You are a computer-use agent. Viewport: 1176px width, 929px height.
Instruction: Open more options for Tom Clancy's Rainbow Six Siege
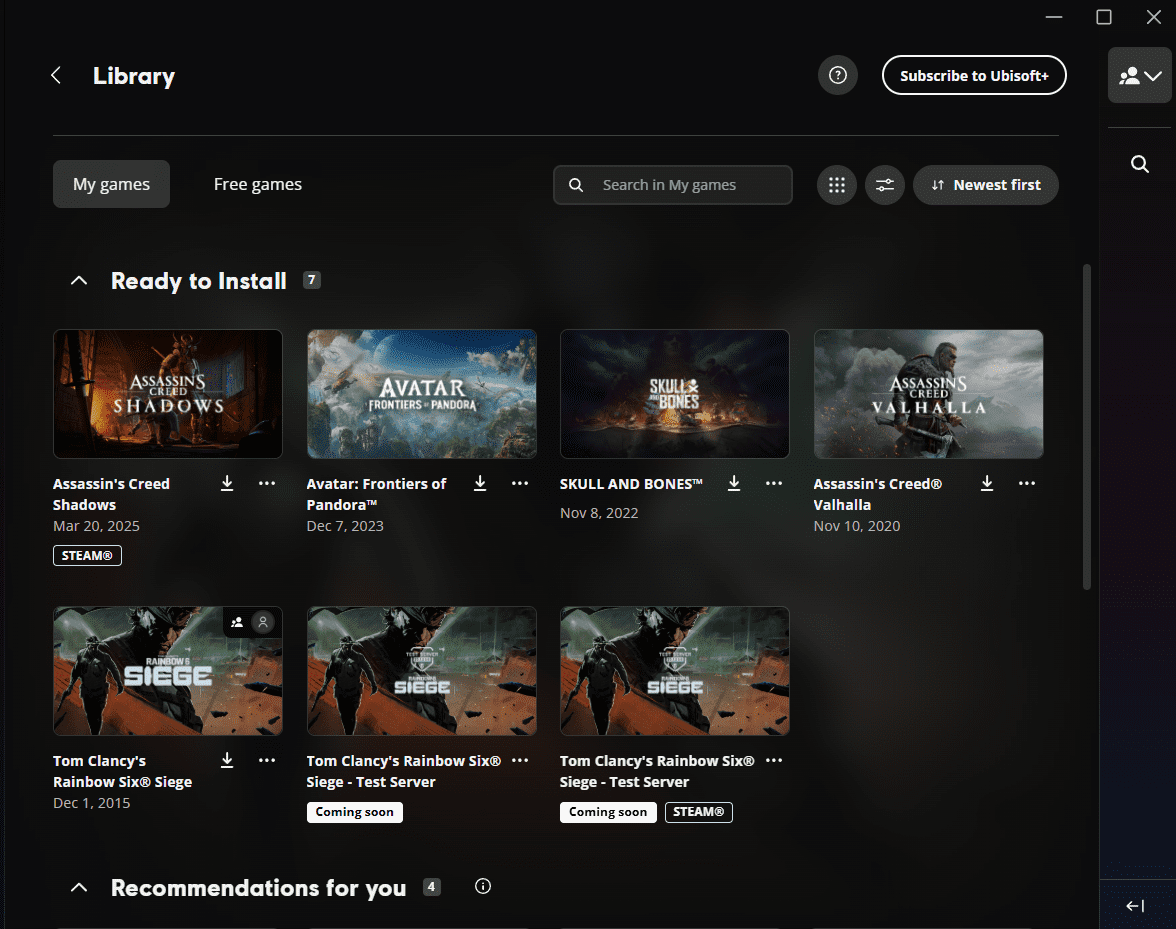(267, 760)
